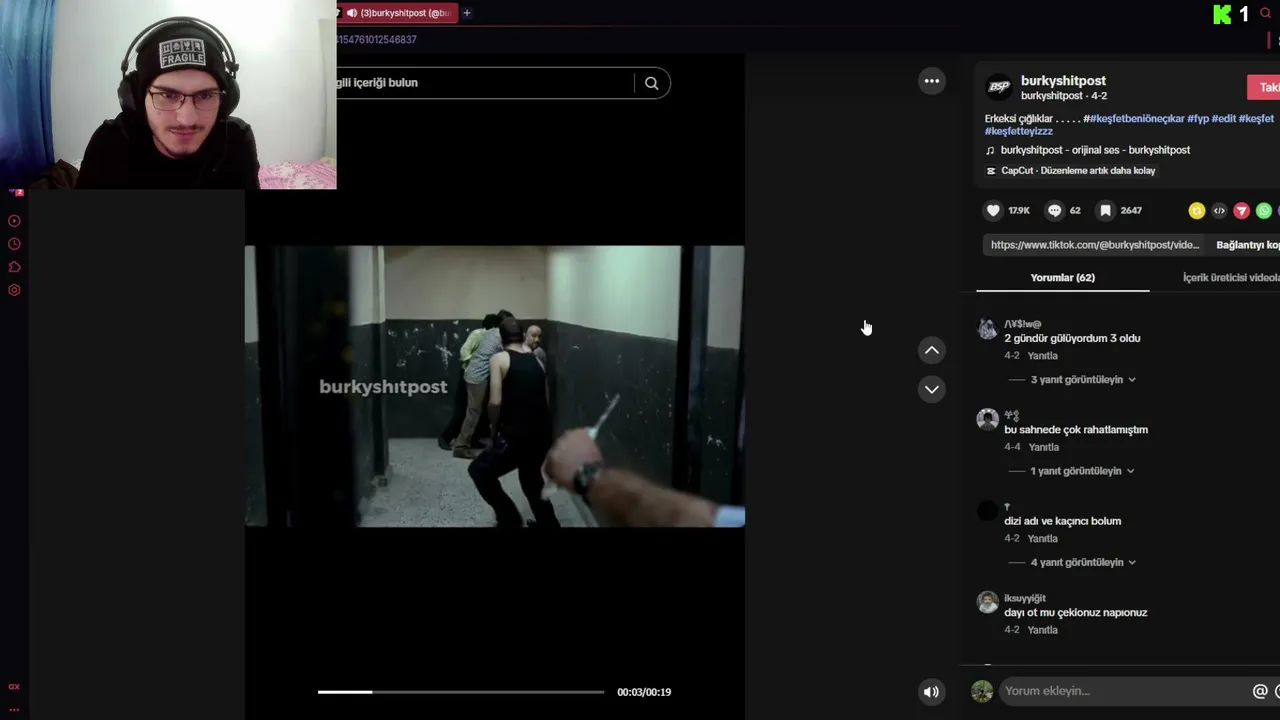The height and width of the screenshot is (720, 1280).
Task: Click the GX Corner icon at the sidebar bottom
Action: (x=14, y=687)
